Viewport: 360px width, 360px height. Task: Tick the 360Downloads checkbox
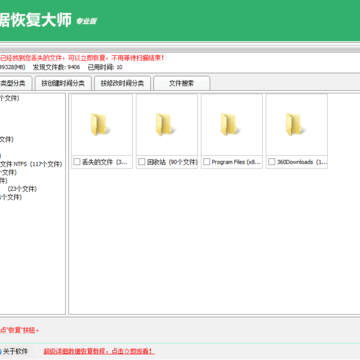(x=272, y=162)
